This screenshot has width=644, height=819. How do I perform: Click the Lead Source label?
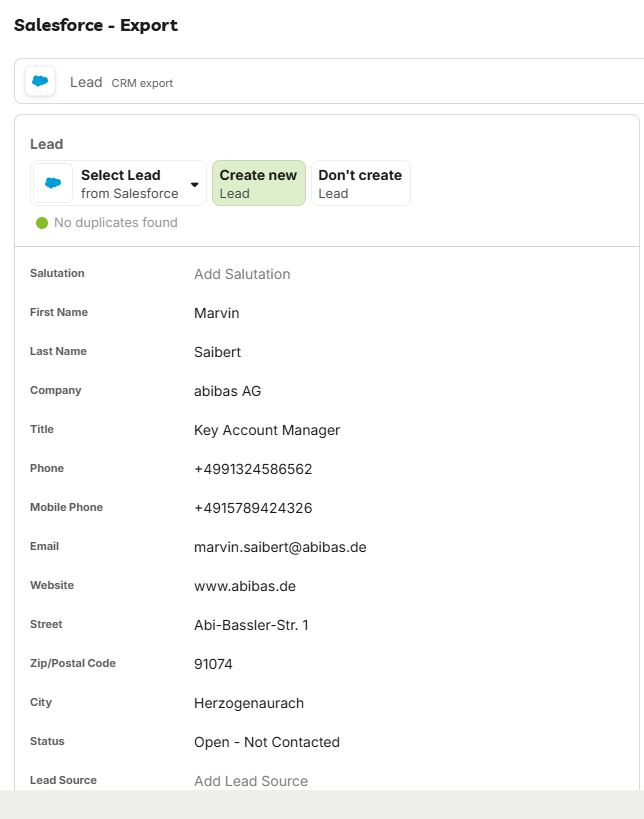coord(63,780)
